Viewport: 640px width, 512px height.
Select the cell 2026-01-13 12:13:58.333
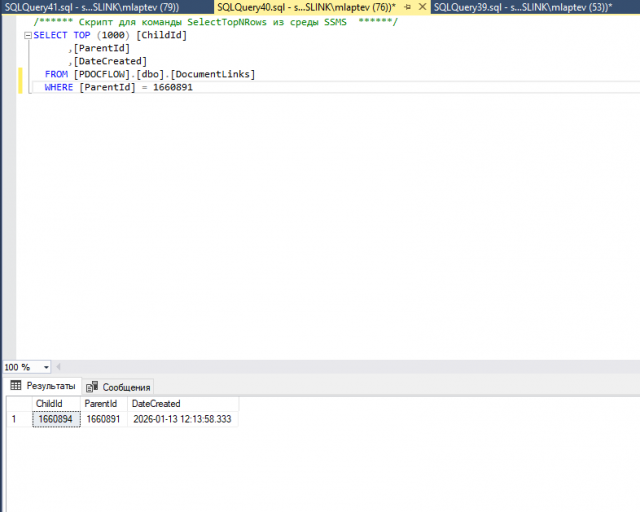coord(183,419)
